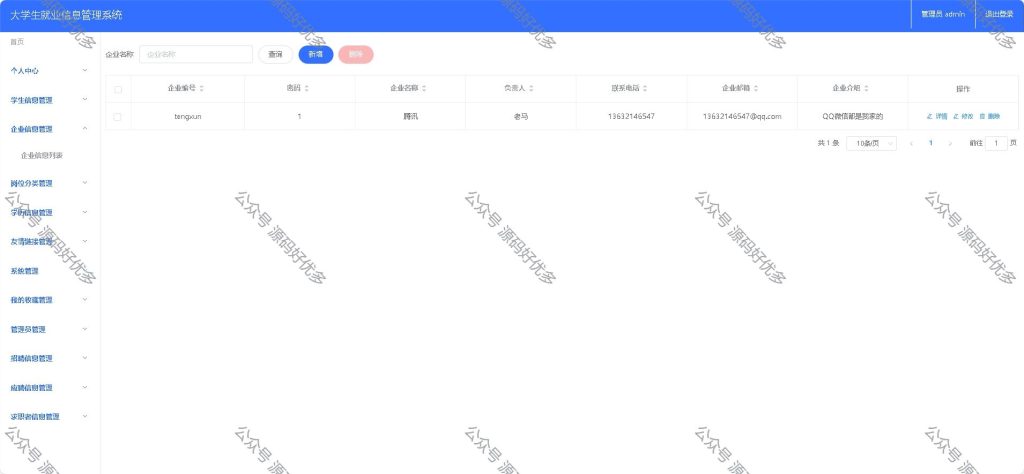The height and width of the screenshot is (474, 1024).
Task: Open 详情 for the tengxun row
Action: click(937, 116)
